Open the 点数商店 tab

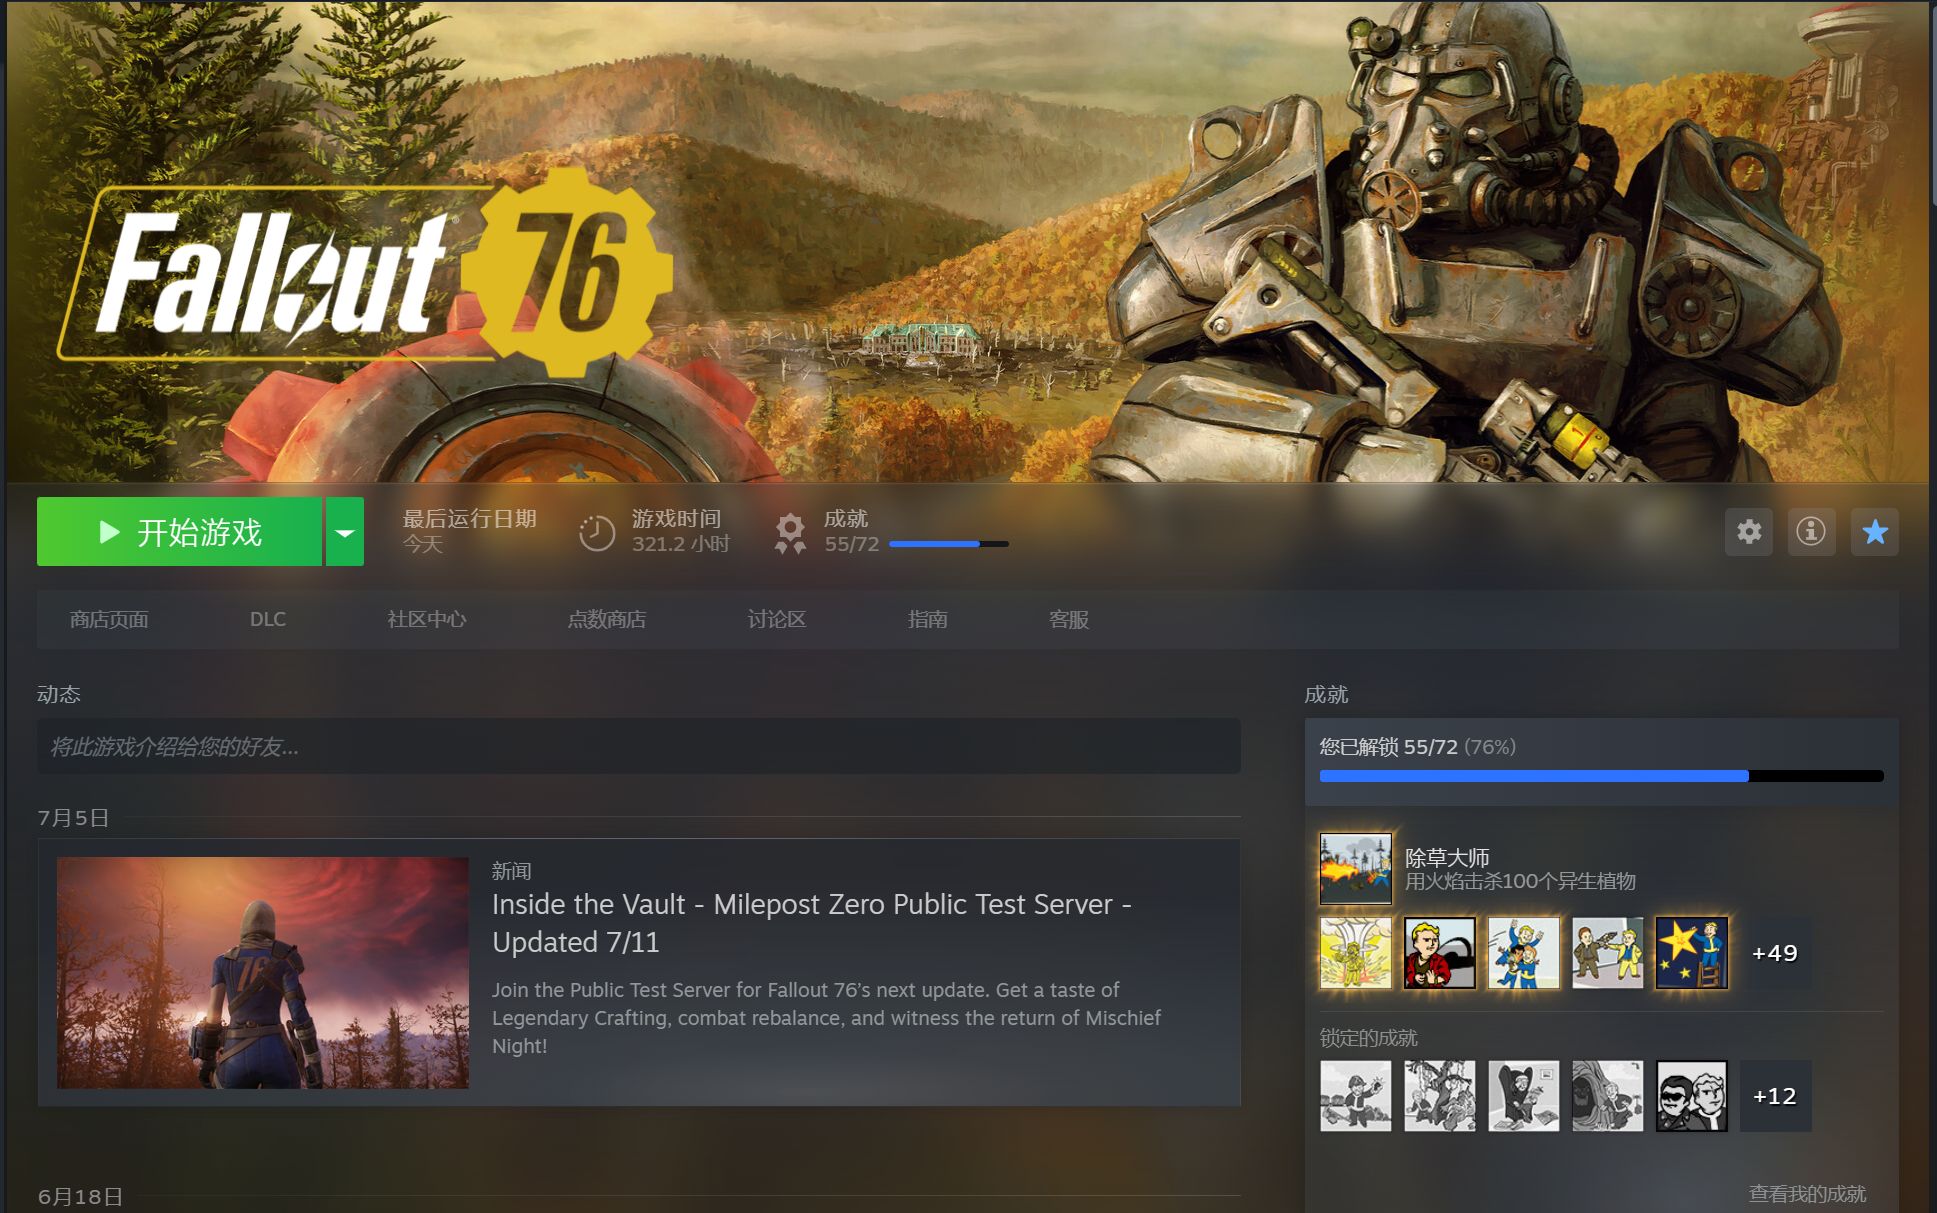coord(607,620)
